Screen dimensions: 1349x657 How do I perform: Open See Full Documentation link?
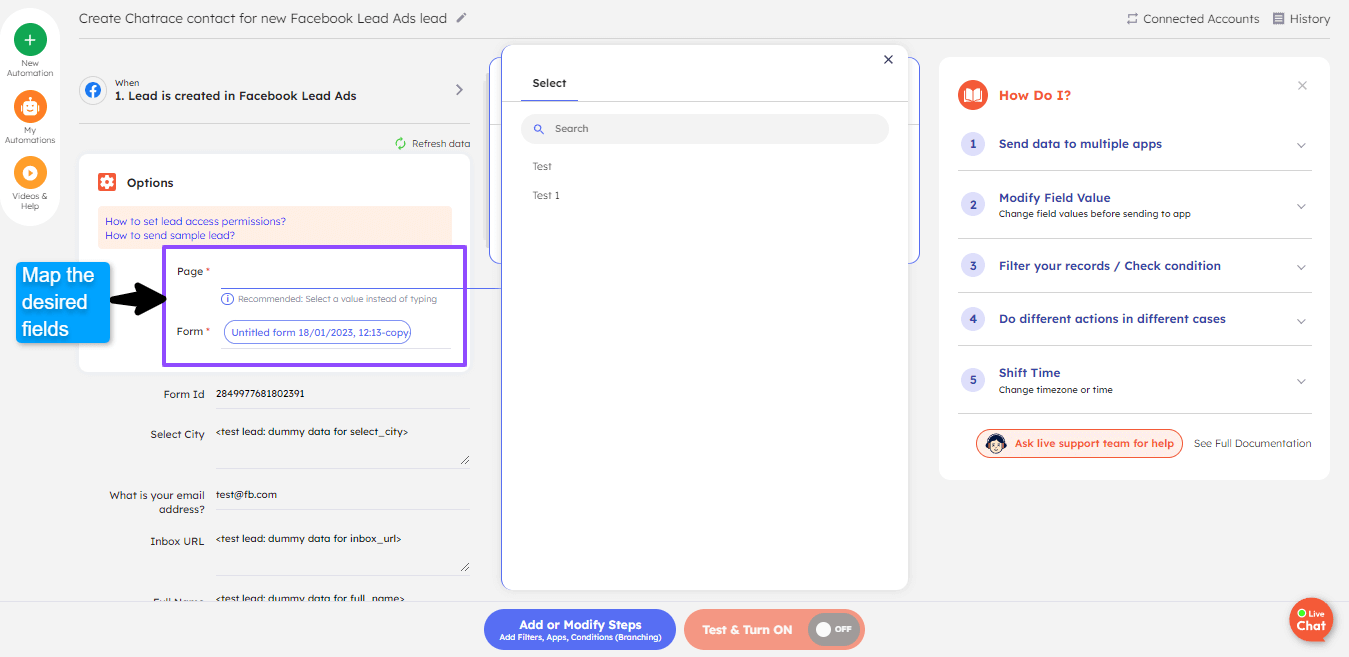coord(1251,443)
